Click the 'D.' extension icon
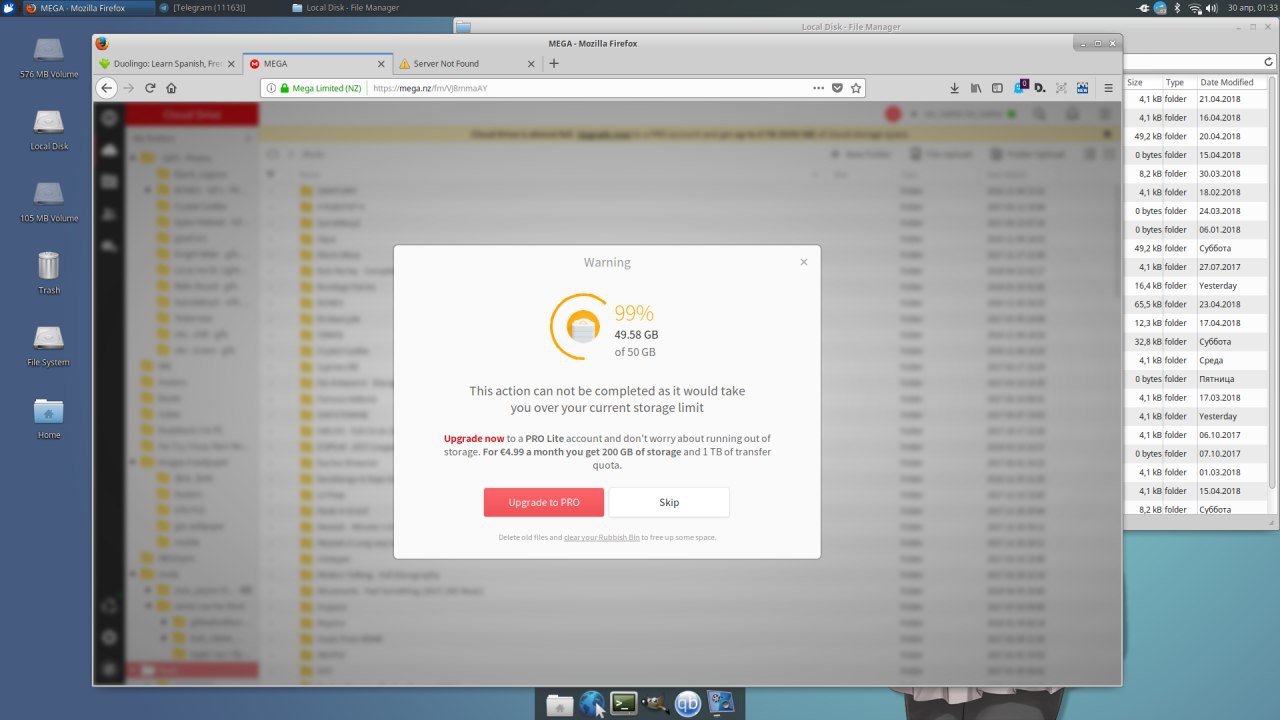 pos(1040,88)
